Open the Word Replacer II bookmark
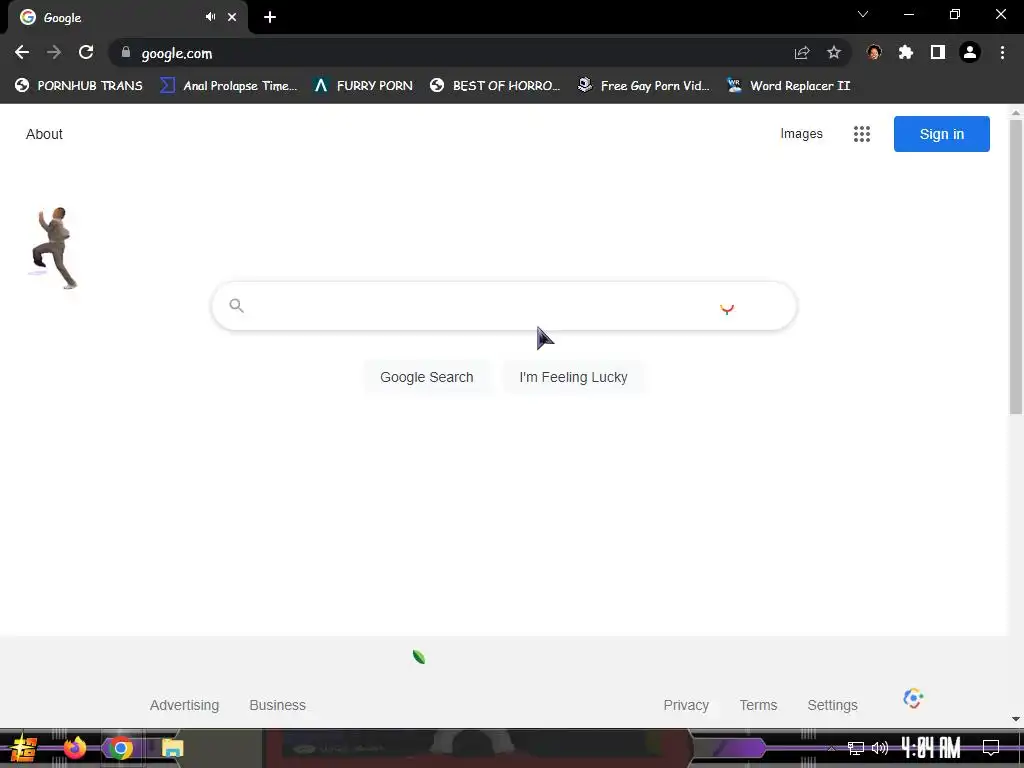The width and height of the screenshot is (1024, 768). point(789,86)
